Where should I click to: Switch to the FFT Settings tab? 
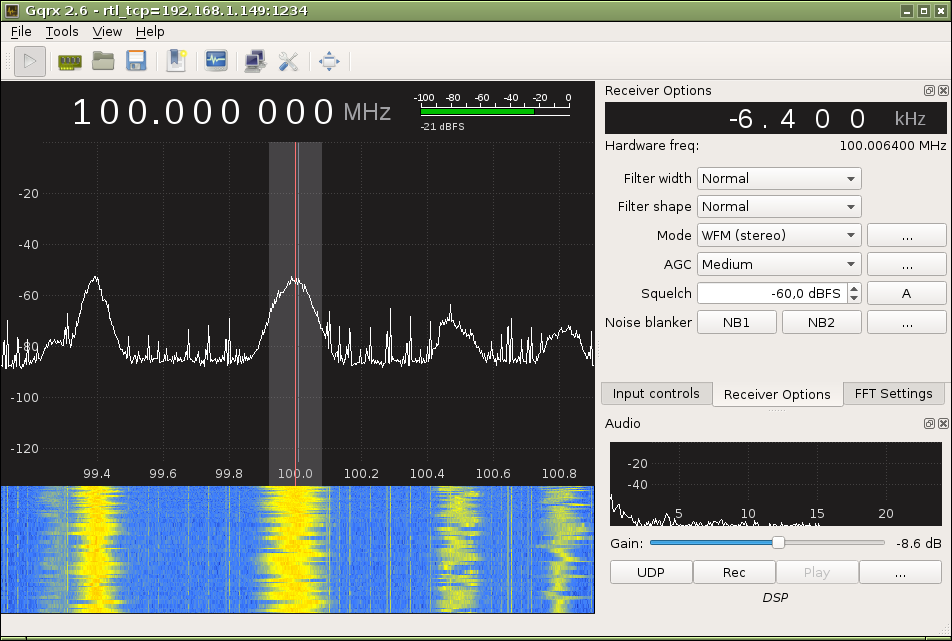coord(893,393)
